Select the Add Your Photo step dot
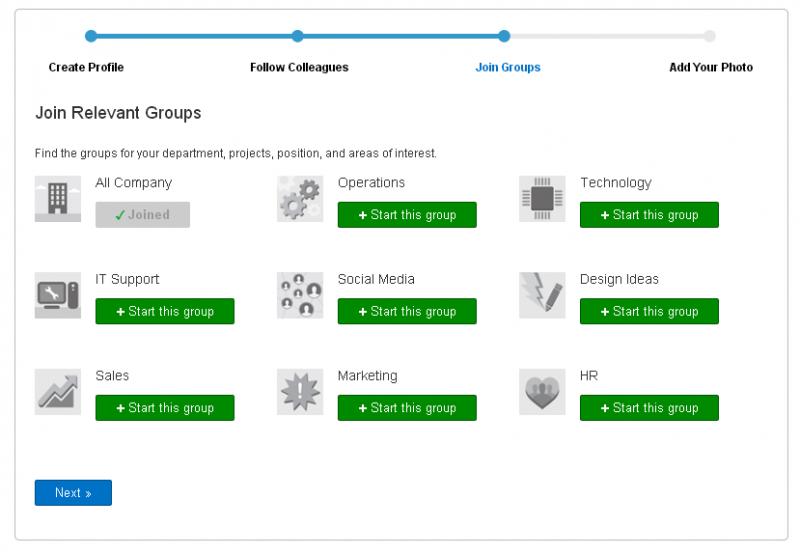Image resolution: width=800 pixels, height=555 pixels. coord(709,36)
